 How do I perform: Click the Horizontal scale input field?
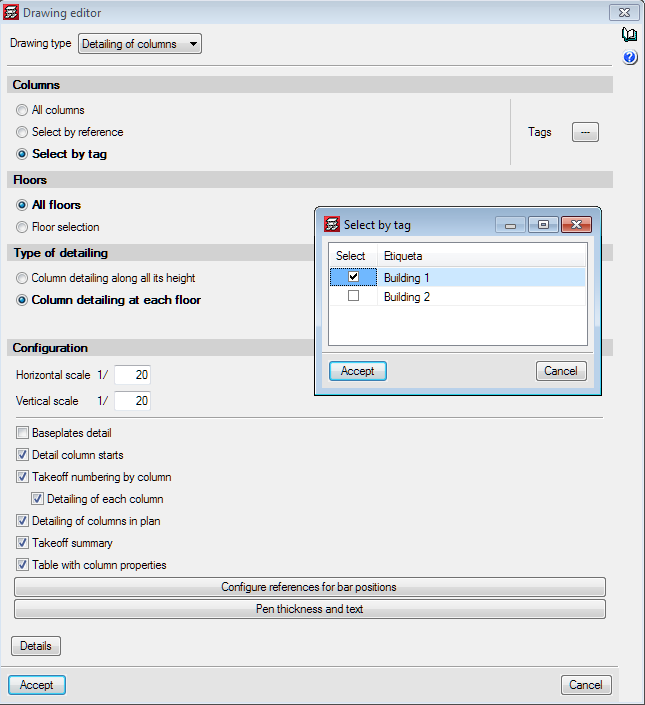132,375
